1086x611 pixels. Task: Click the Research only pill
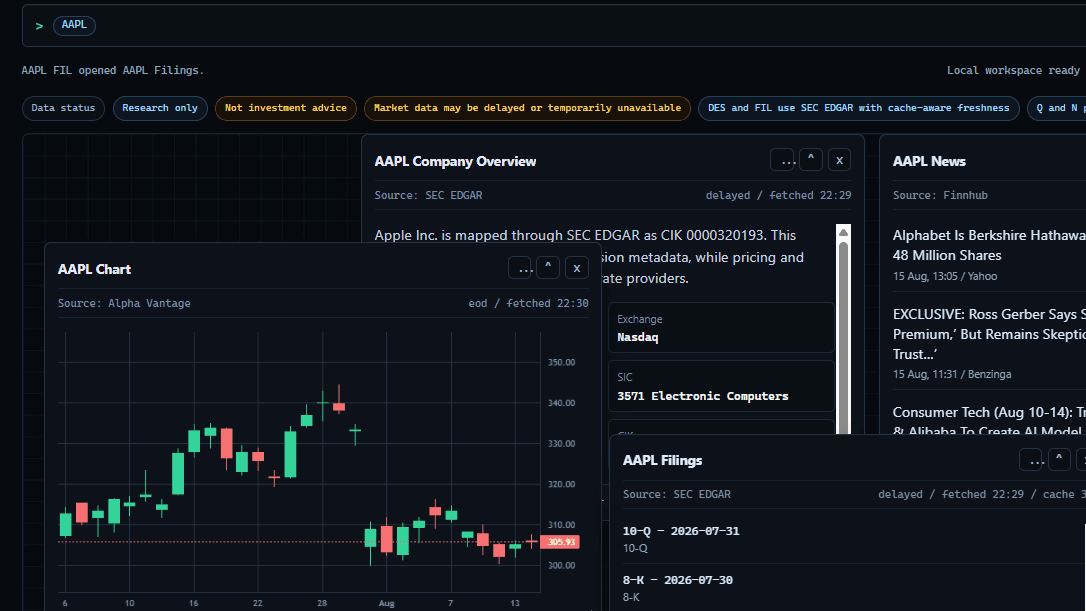[x=160, y=108]
